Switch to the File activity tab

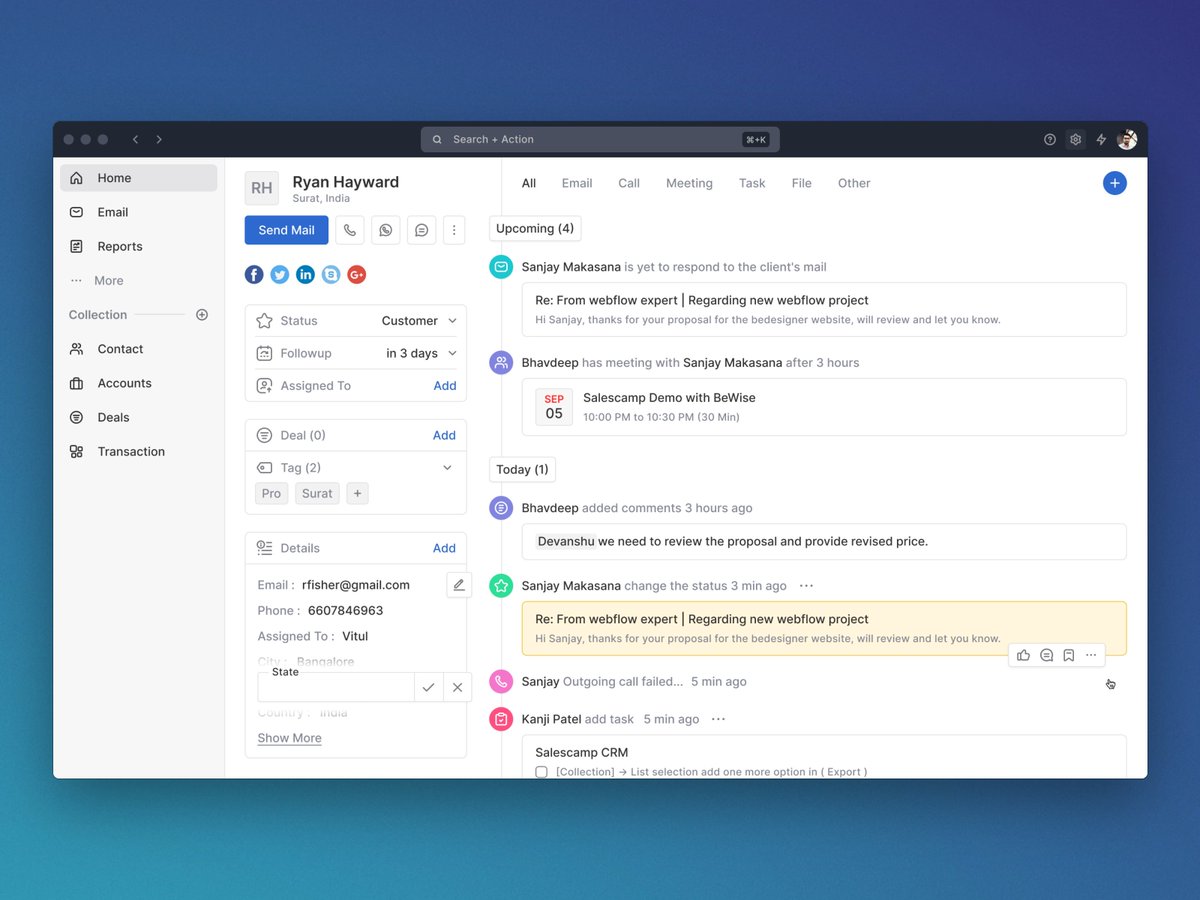(801, 183)
